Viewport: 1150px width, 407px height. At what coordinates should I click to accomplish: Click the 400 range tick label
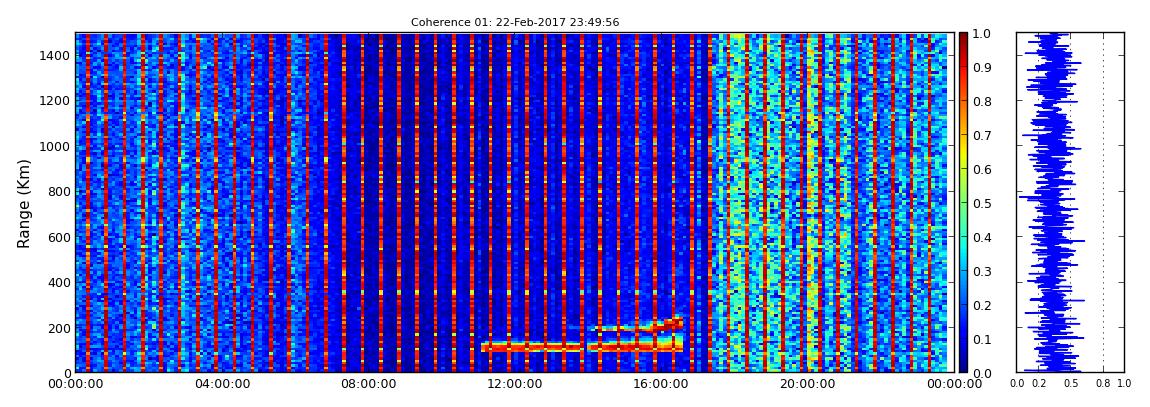click(x=58, y=282)
